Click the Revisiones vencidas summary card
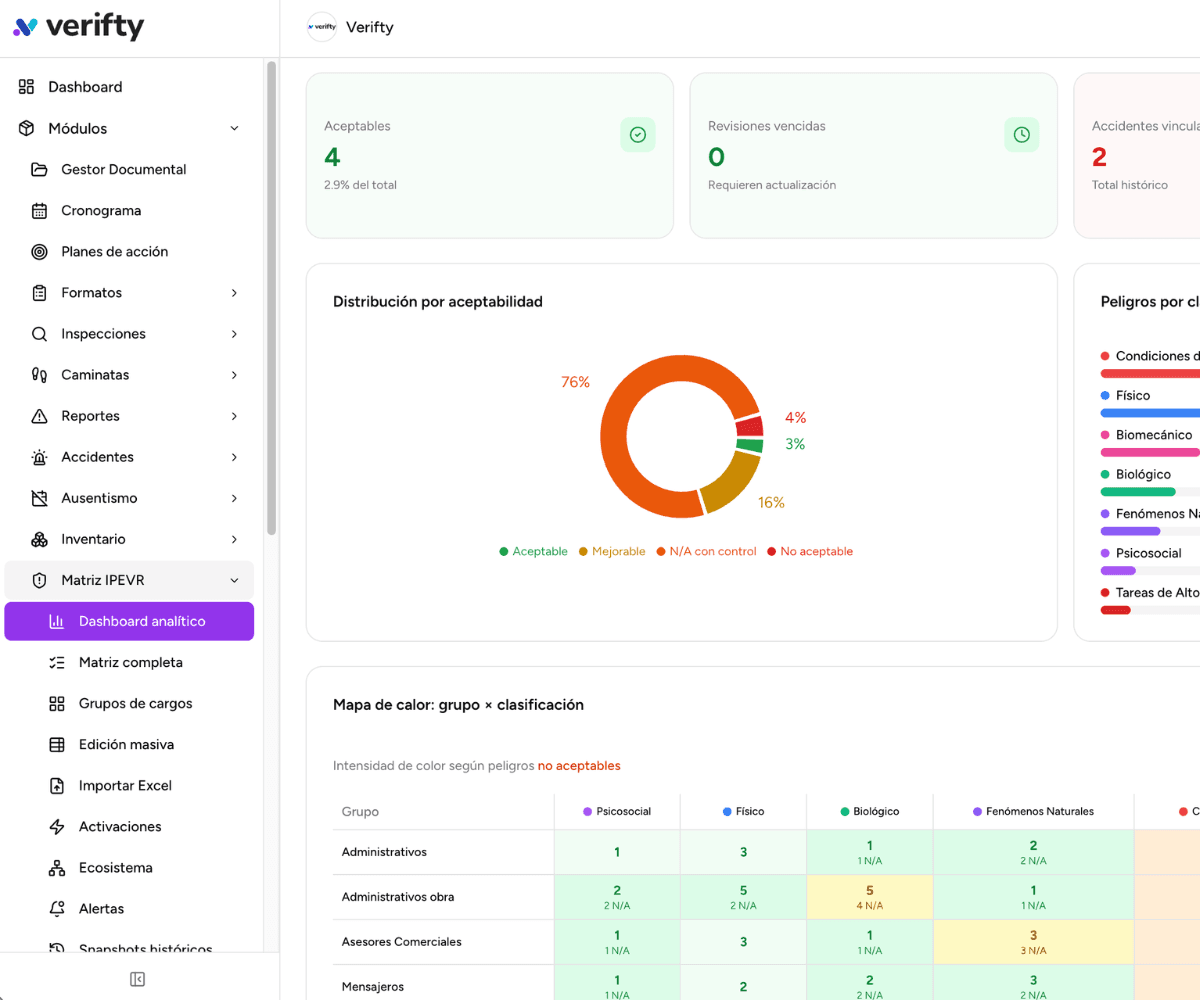 coord(874,155)
